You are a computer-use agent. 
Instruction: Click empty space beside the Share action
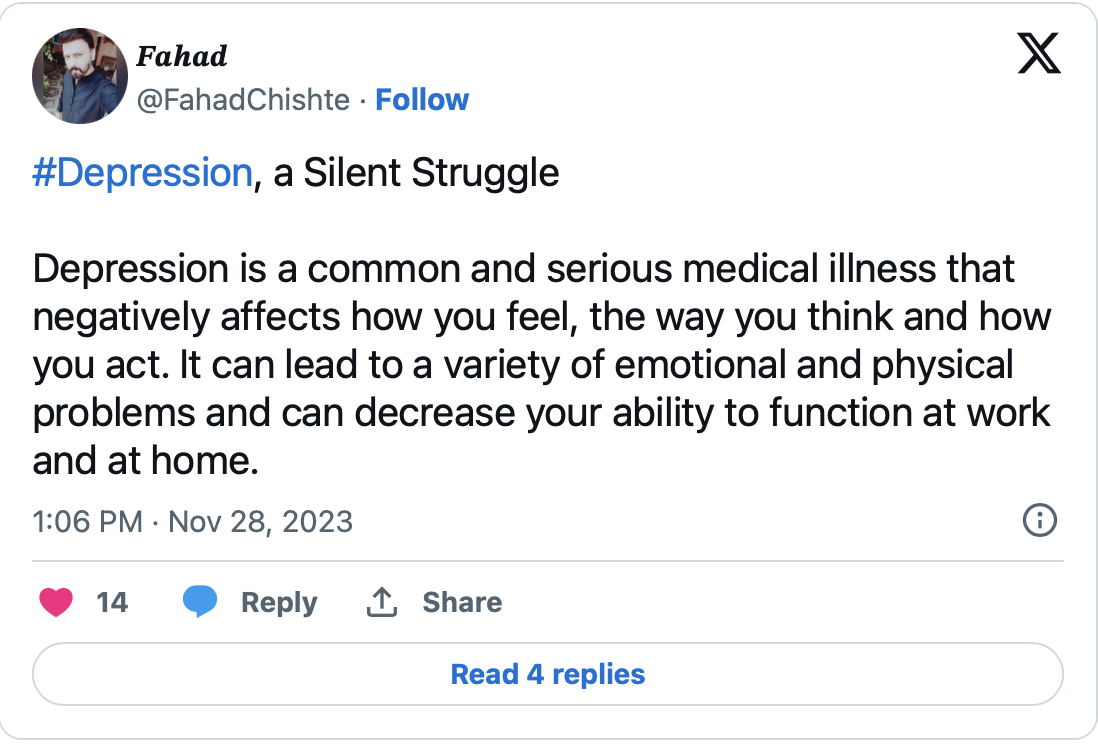click(x=770, y=602)
